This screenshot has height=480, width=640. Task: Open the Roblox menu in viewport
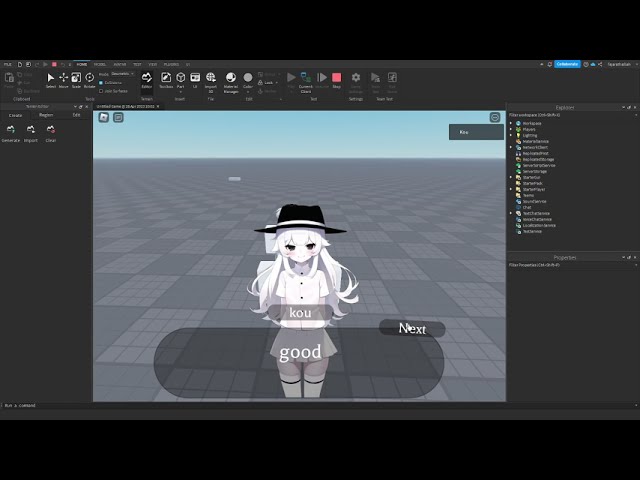(103, 117)
